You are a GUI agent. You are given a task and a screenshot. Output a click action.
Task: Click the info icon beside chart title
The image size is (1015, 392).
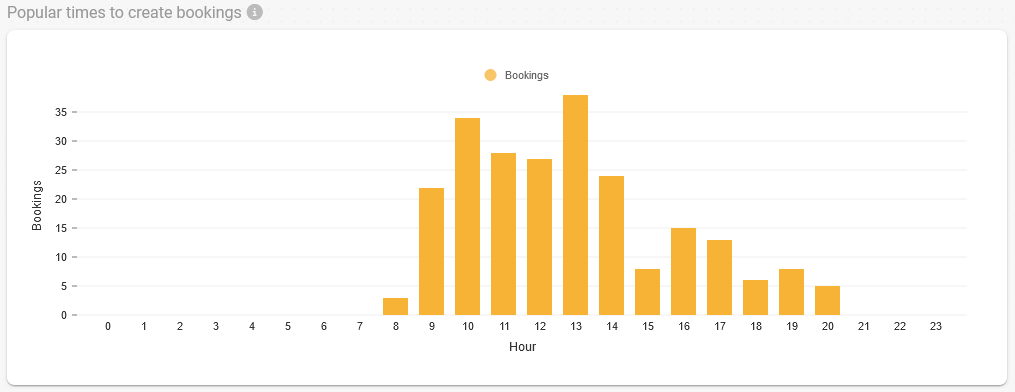(x=255, y=12)
